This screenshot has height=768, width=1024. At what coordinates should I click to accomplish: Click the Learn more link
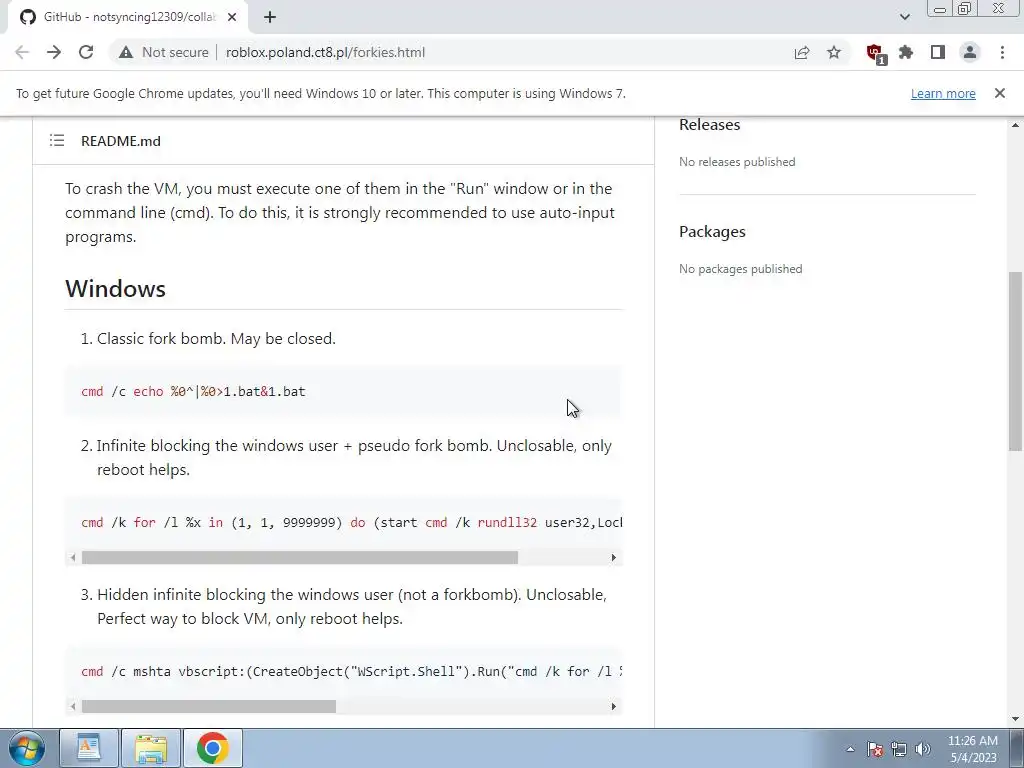pyautogui.click(x=943, y=93)
